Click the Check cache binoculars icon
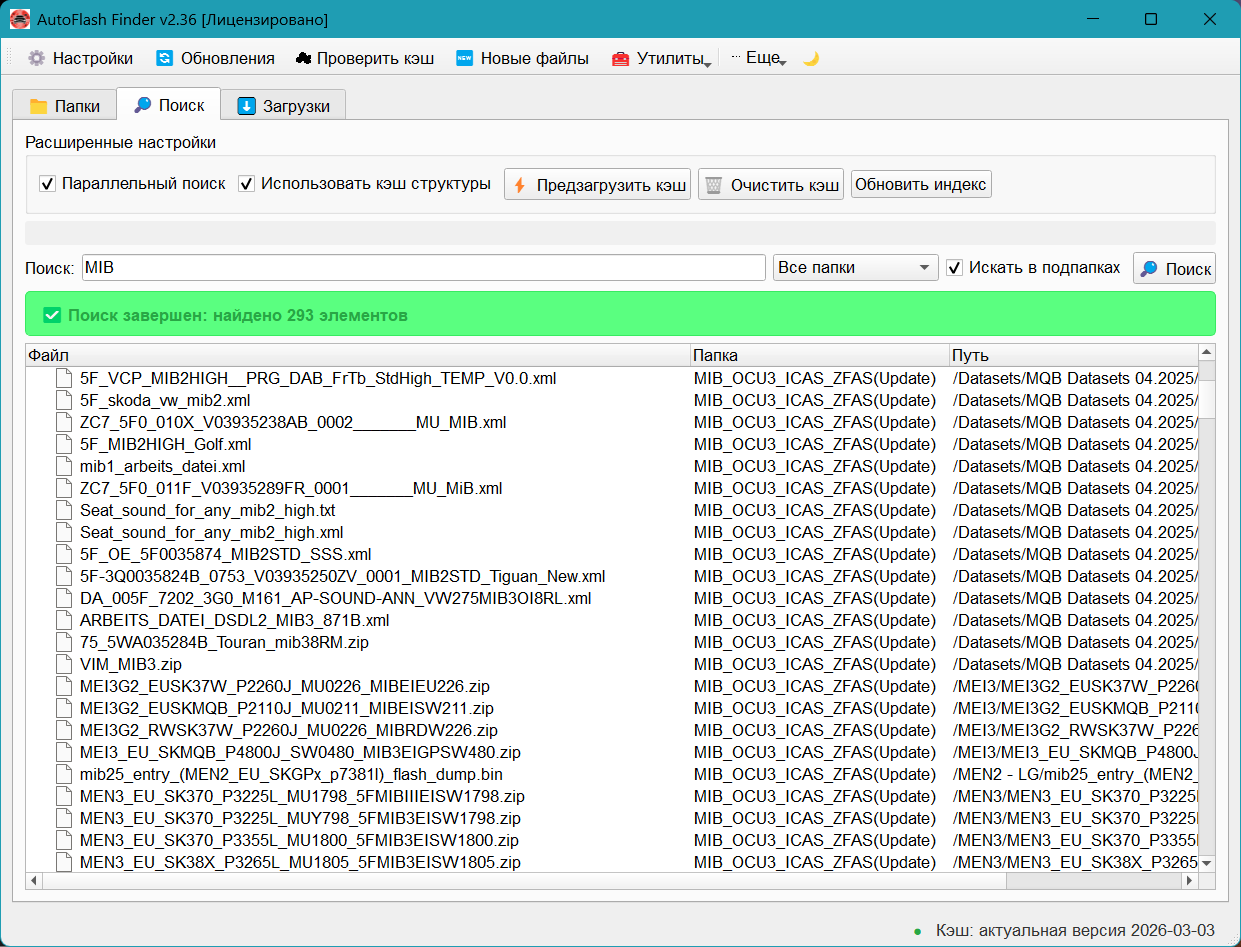The image size is (1241, 947). [x=304, y=58]
